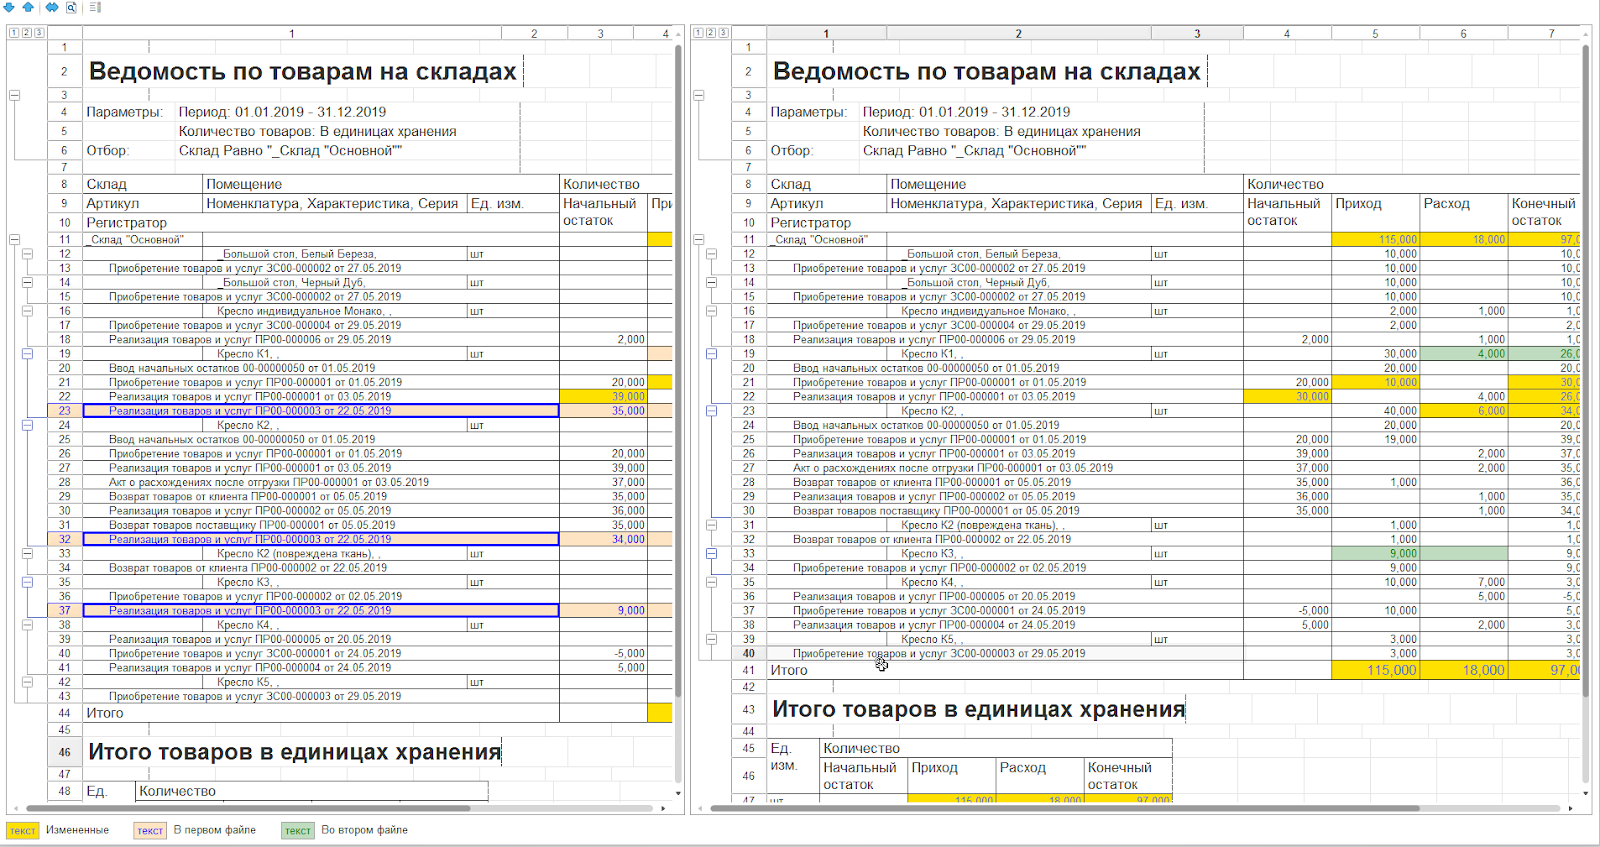
Task: Click green 'Во втором файле' legend swatch
Action: 298,831
